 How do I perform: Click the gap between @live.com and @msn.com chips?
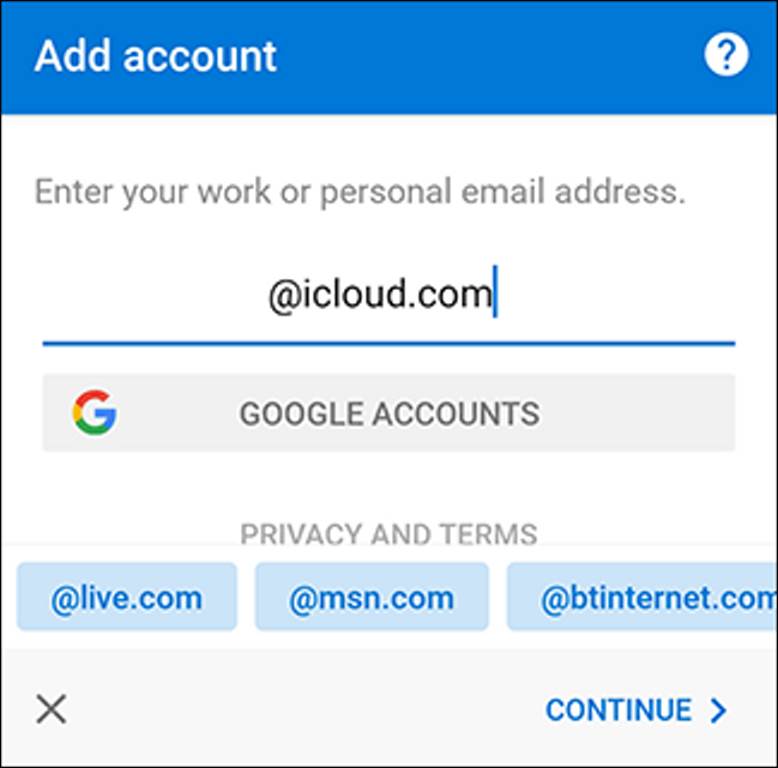point(246,598)
